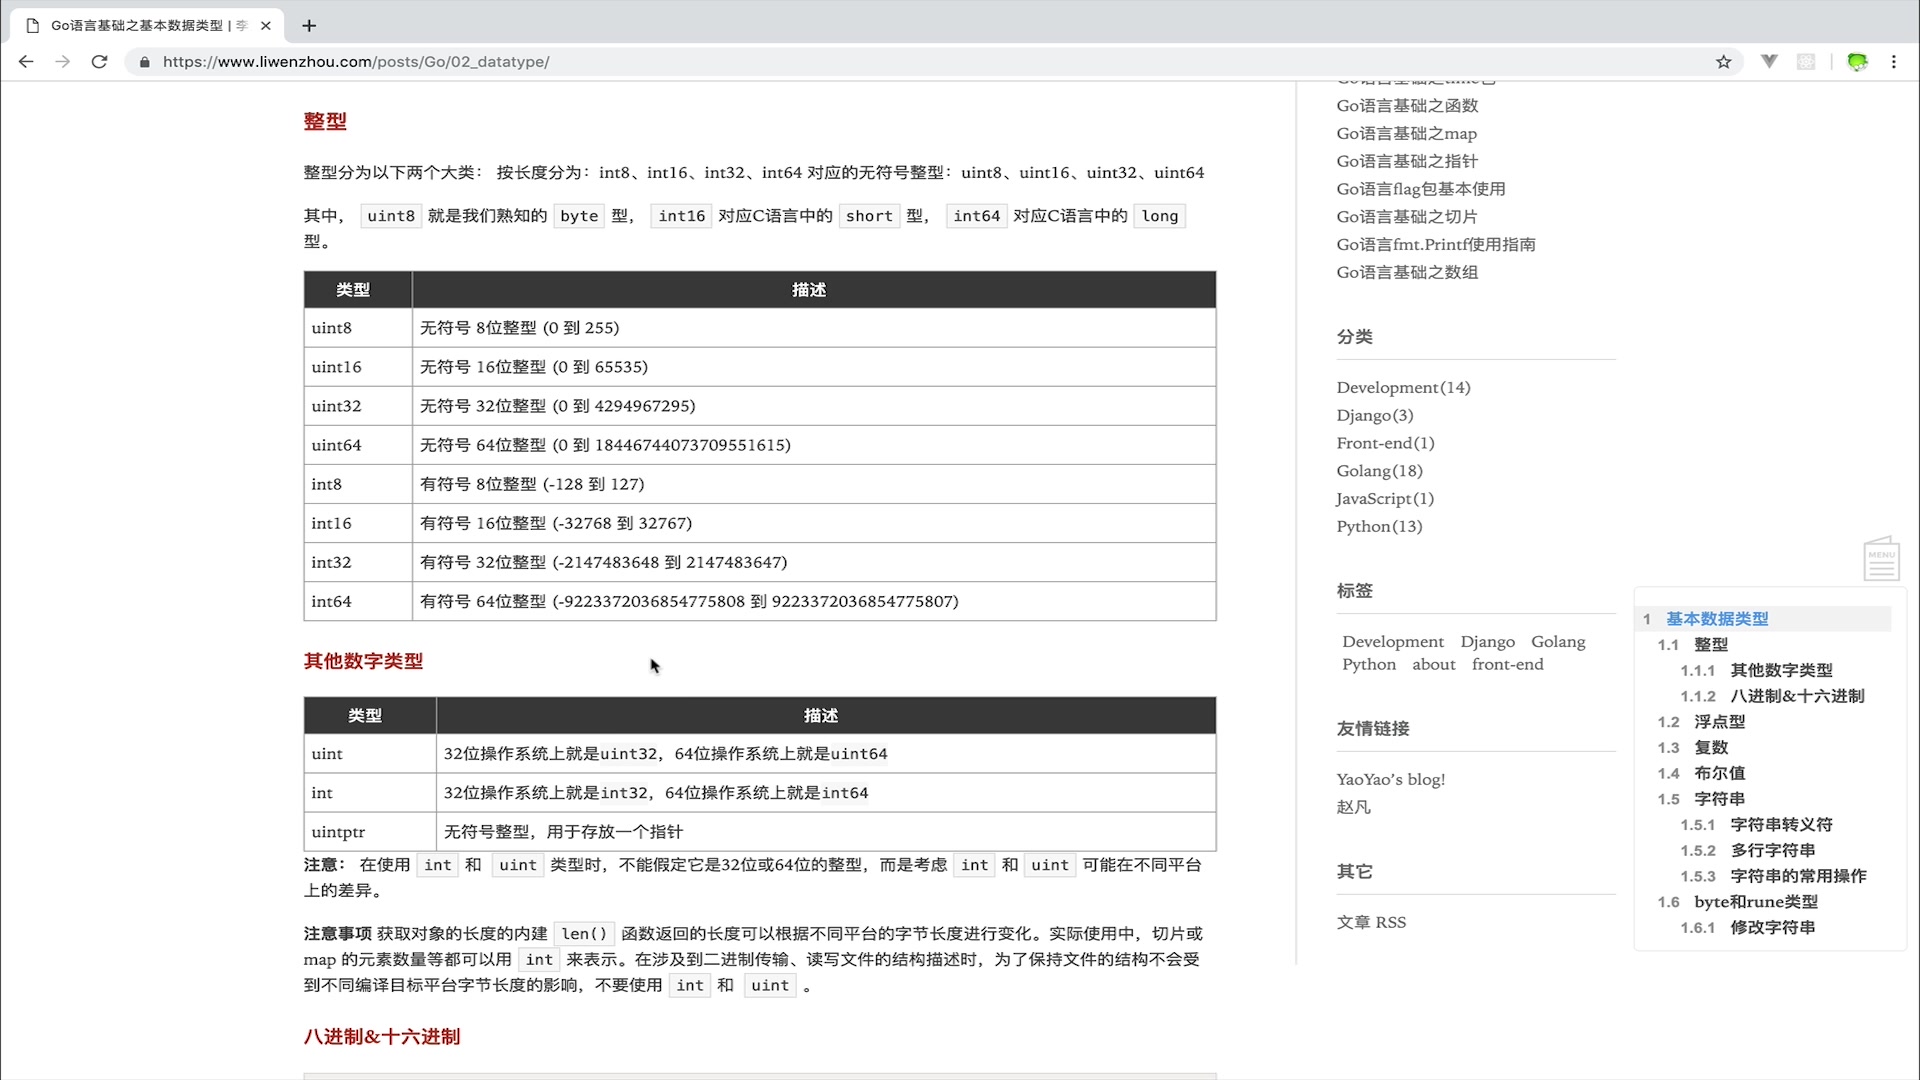
Task: Click the site security lock icon
Action: pos(144,62)
